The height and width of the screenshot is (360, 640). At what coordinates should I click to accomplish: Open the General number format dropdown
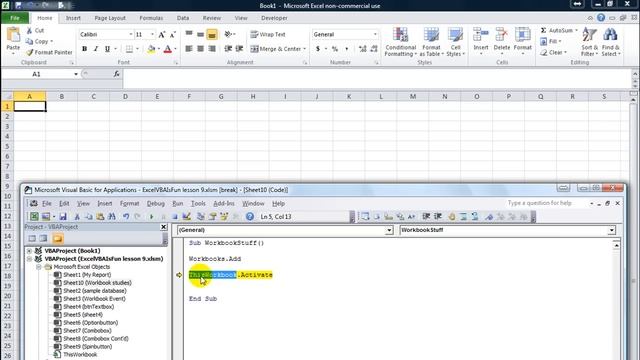375,34
